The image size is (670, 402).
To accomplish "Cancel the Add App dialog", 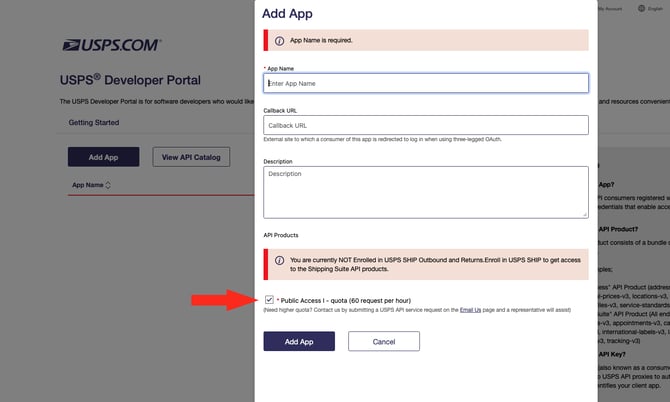I will [383, 341].
